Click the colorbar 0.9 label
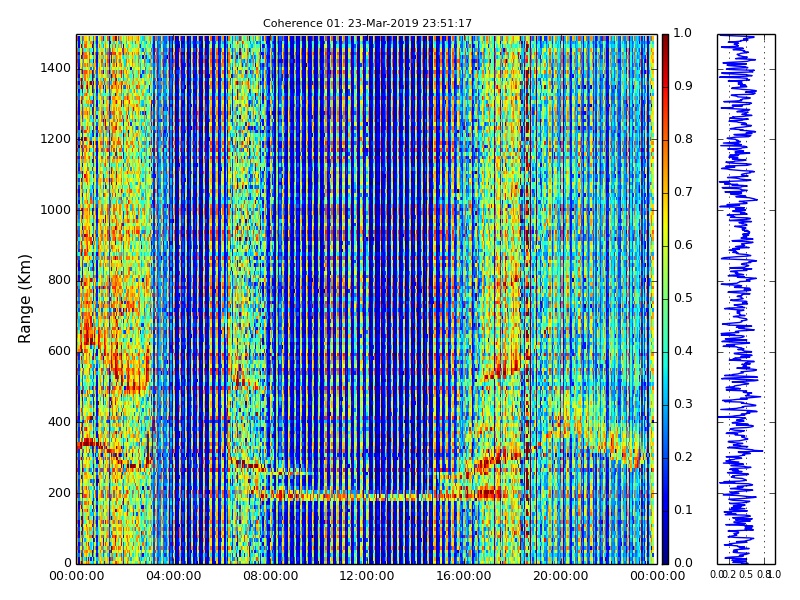The width and height of the screenshot is (800, 600). [683, 86]
